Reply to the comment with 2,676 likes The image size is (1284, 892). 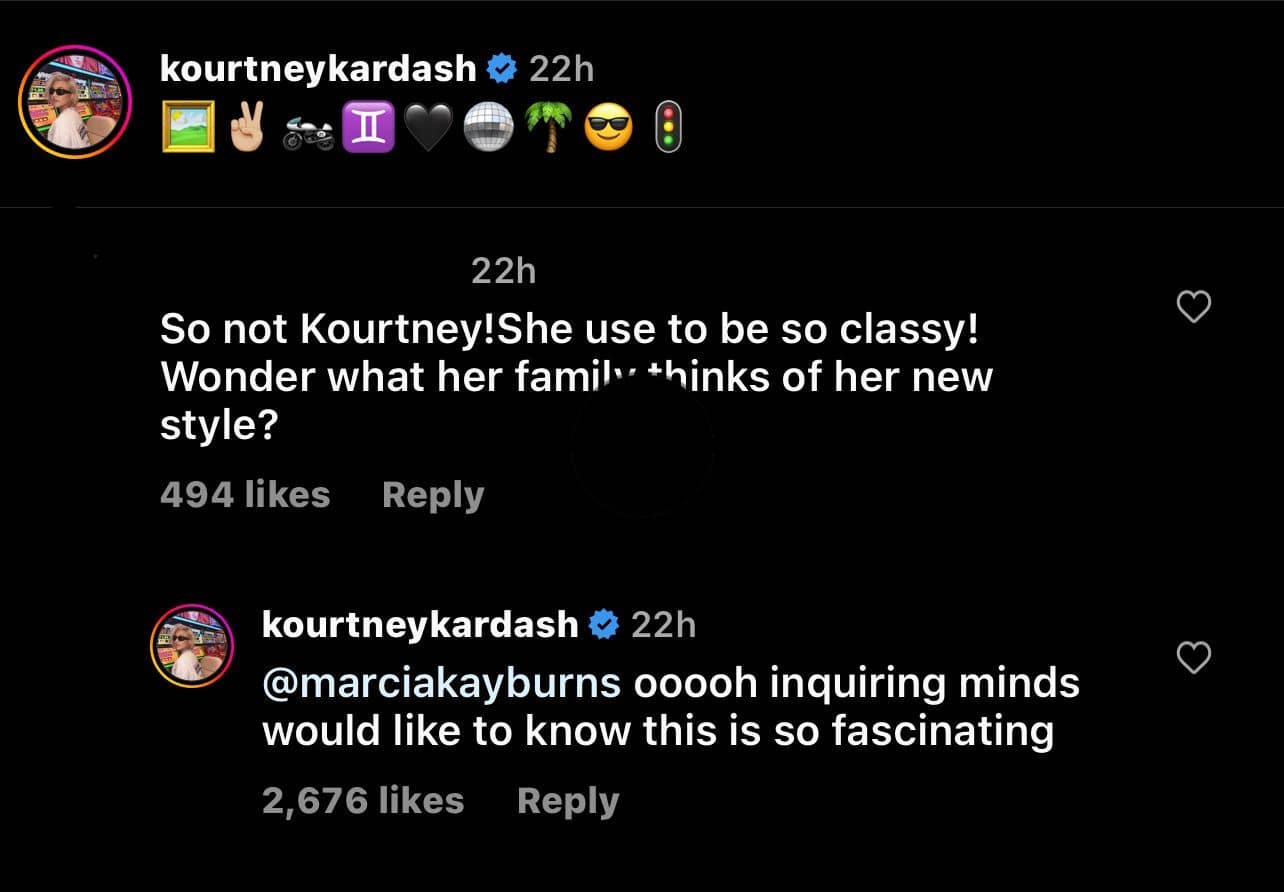click(568, 801)
